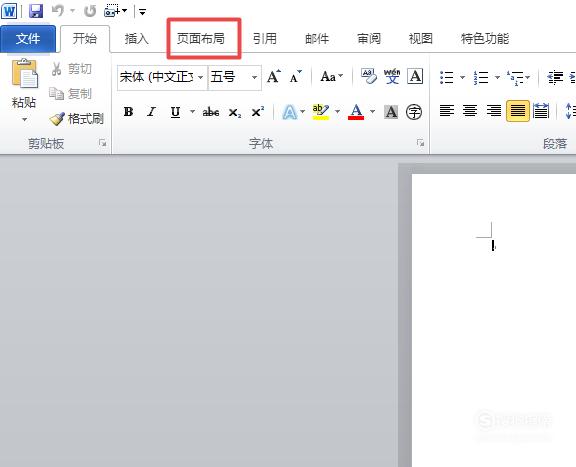Click inside the blank document page
This screenshot has height=467, width=576.
click(494, 320)
